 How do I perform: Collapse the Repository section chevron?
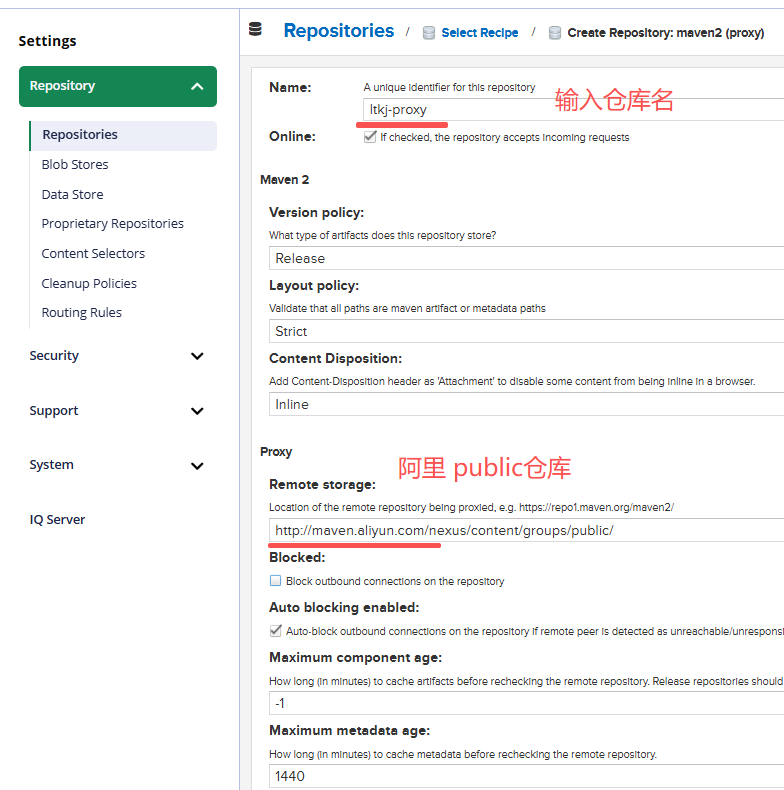(x=197, y=87)
